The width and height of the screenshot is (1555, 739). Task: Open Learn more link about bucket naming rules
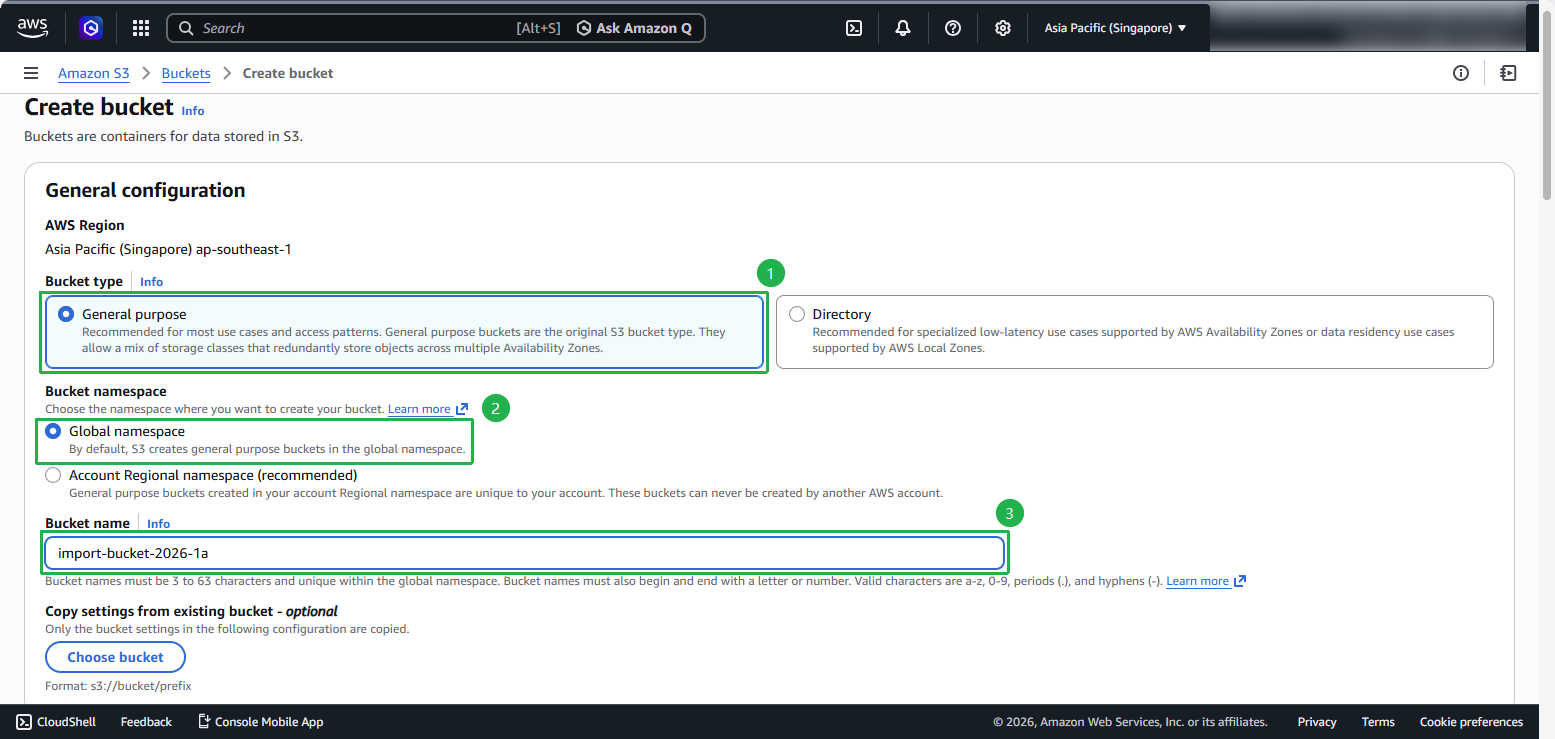[1206, 581]
